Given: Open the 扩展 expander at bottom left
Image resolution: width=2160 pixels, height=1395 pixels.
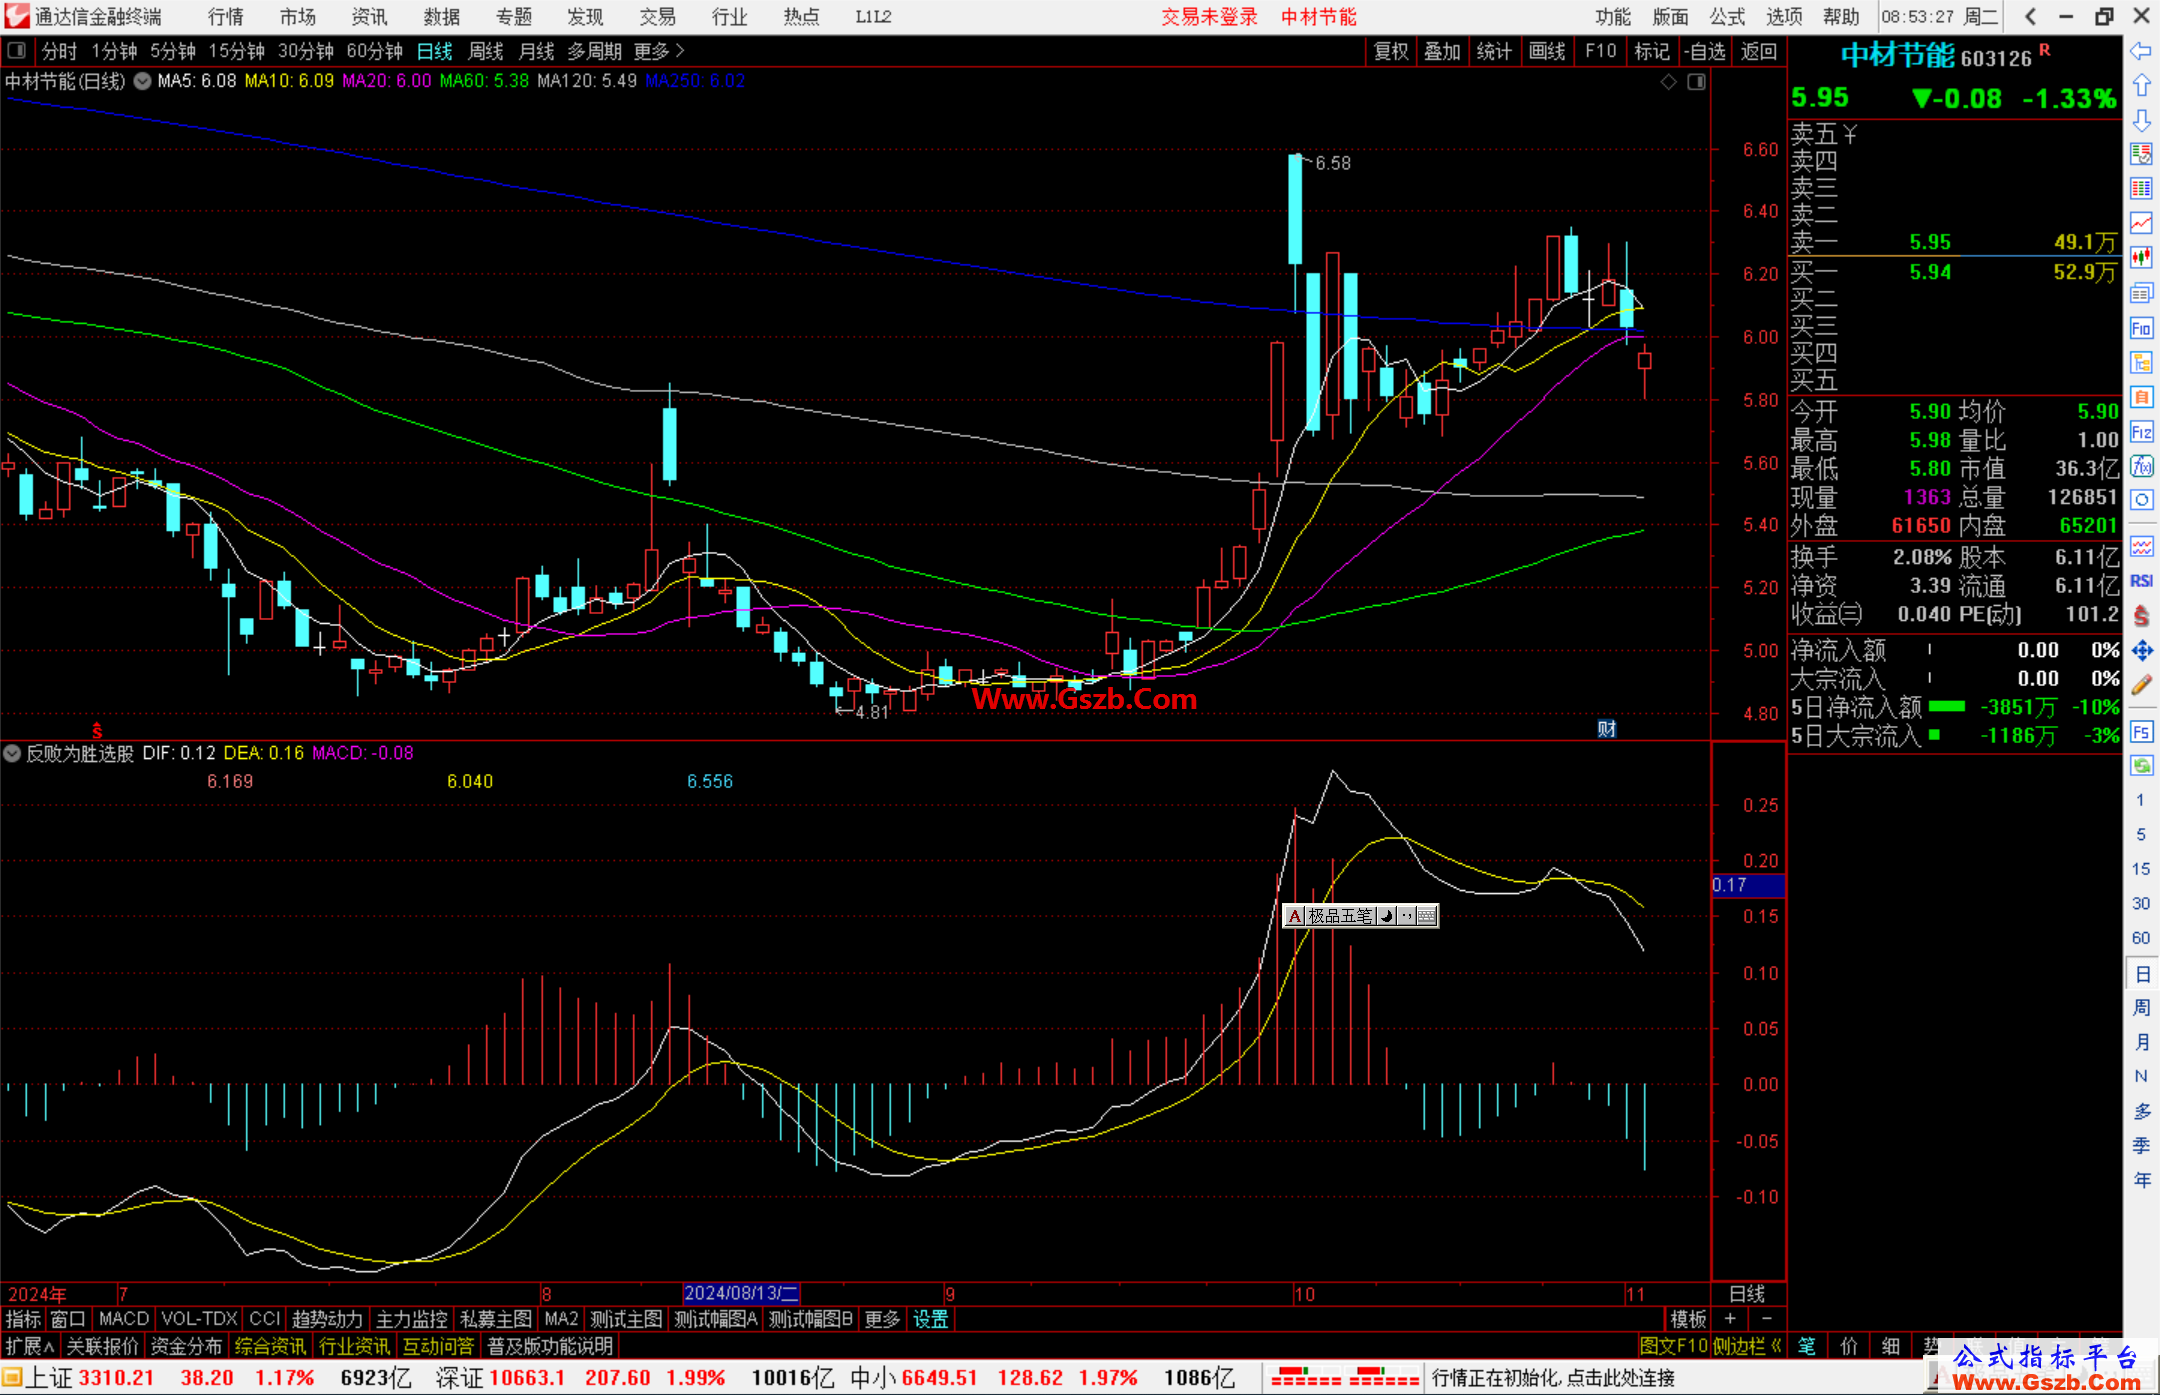Looking at the screenshot, I should coord(30,1346).
